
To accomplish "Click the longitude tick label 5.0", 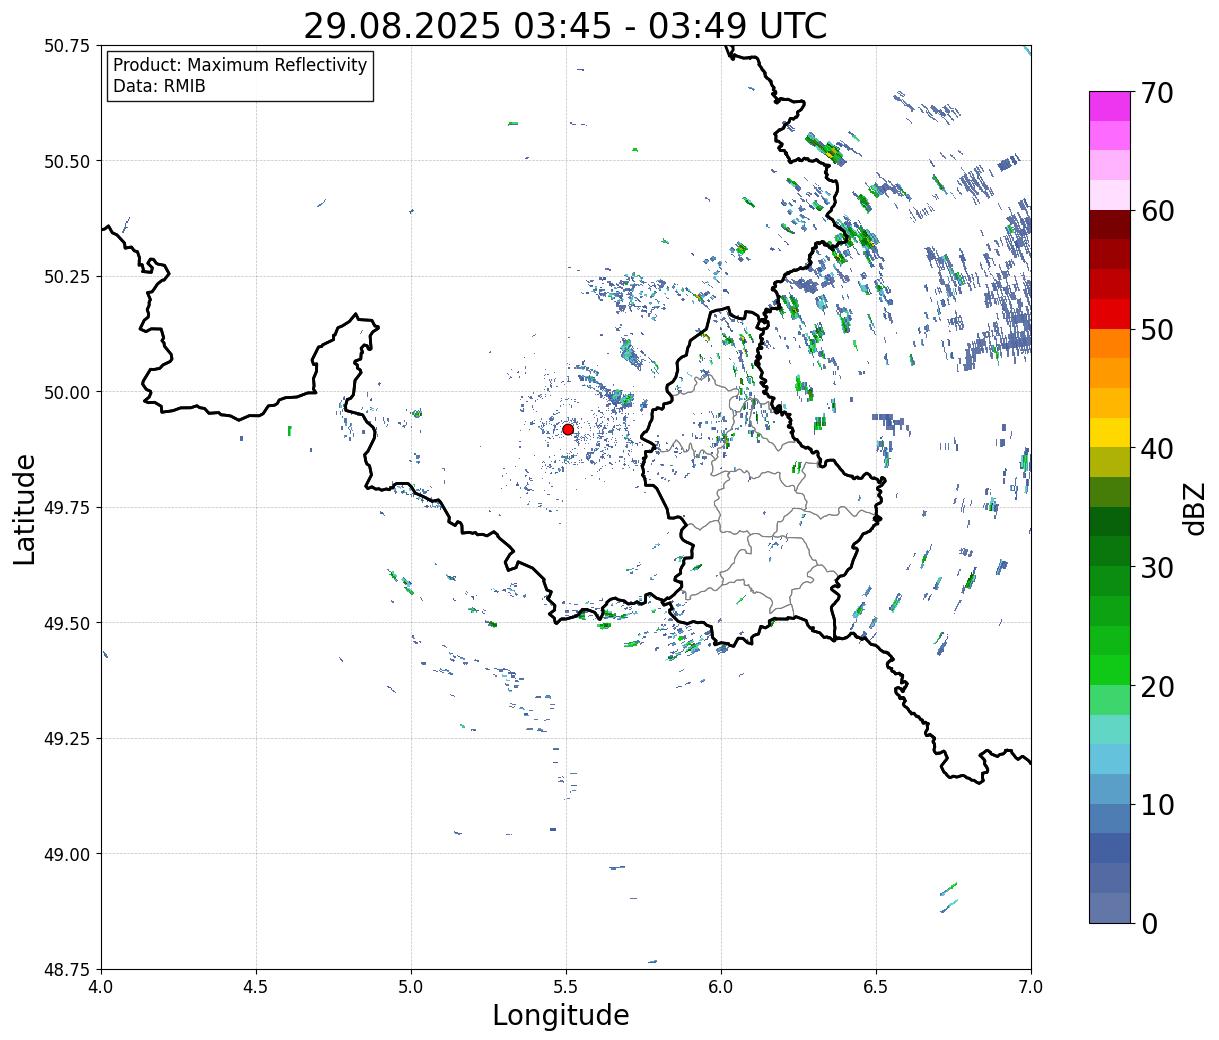I will [411, 987].
